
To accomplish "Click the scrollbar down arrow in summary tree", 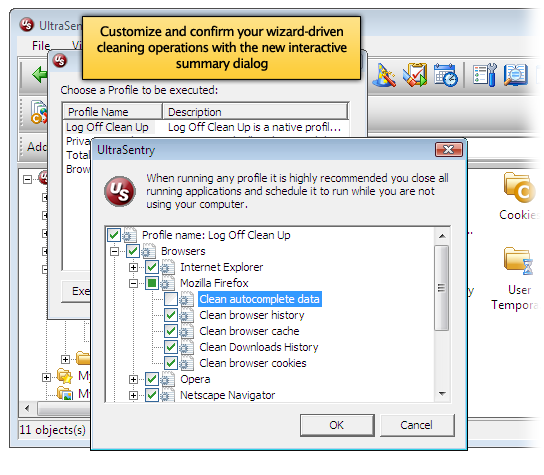I will point(442,393).
